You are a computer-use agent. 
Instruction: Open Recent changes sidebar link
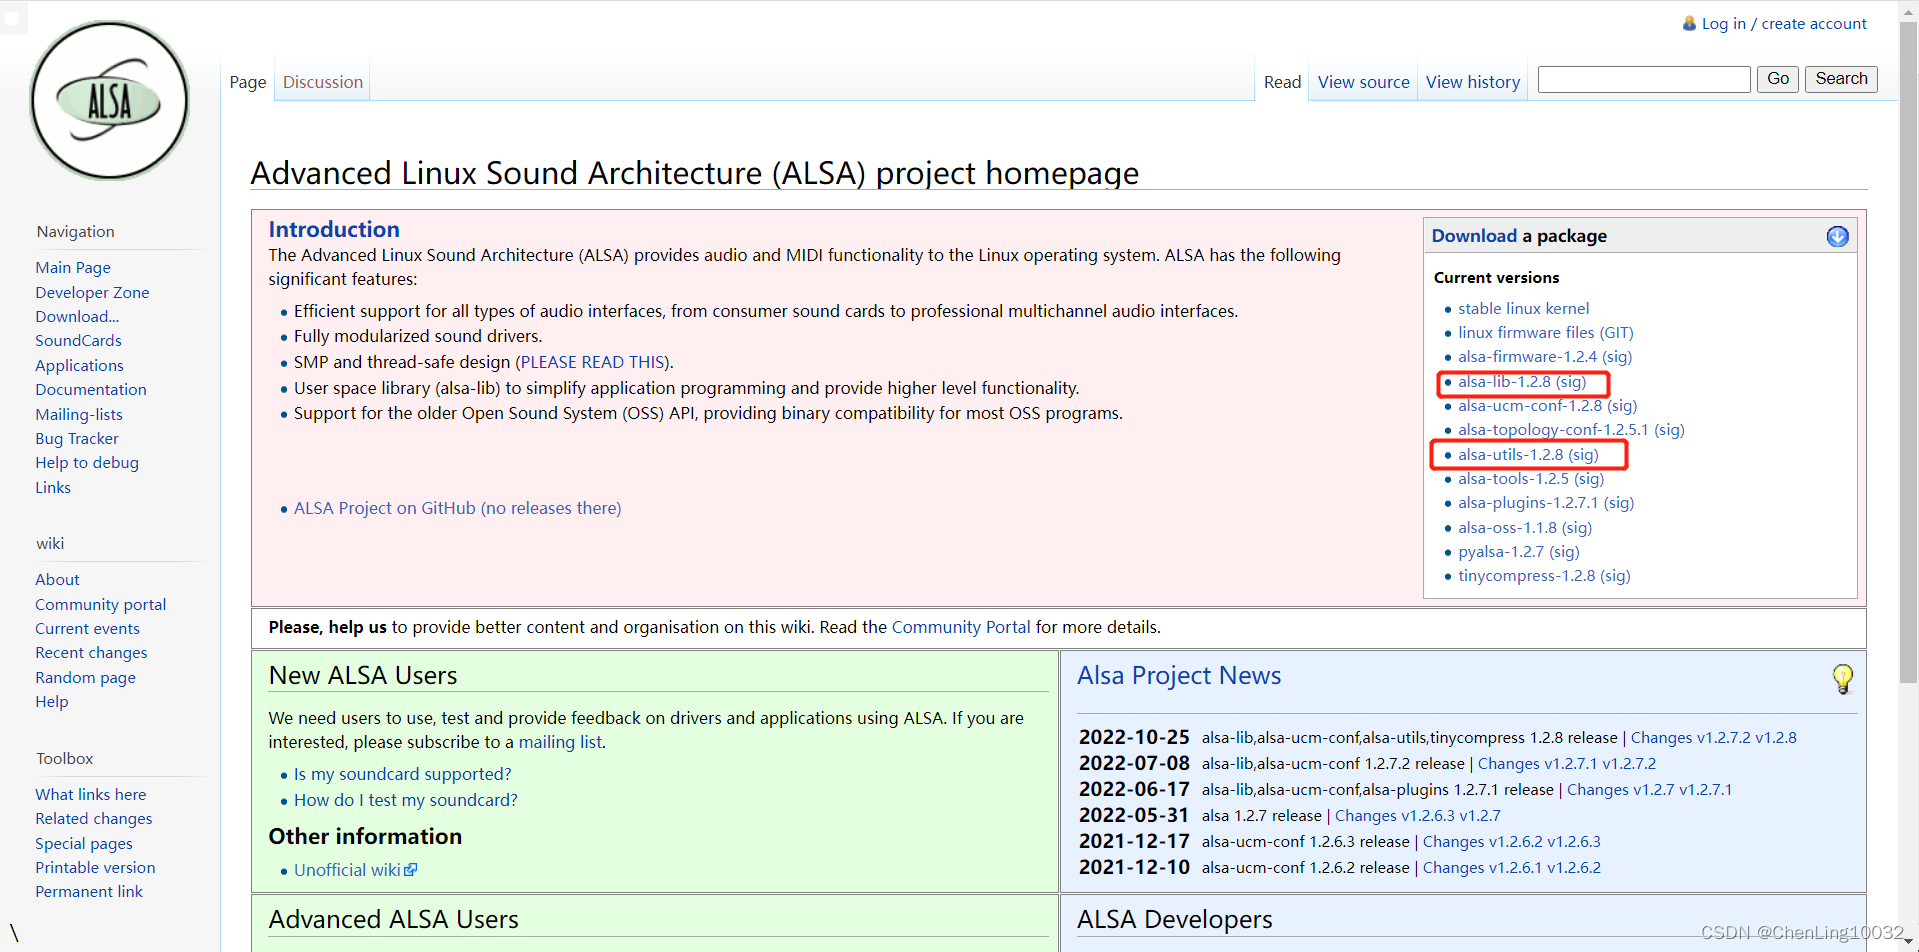[x=91, y=652]
